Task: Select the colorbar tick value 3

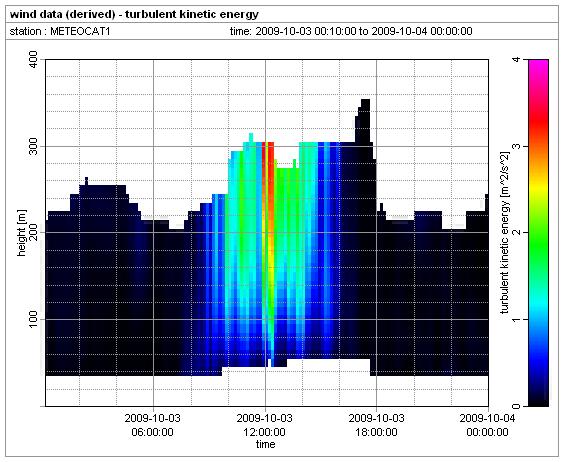Action: [517, 146]
